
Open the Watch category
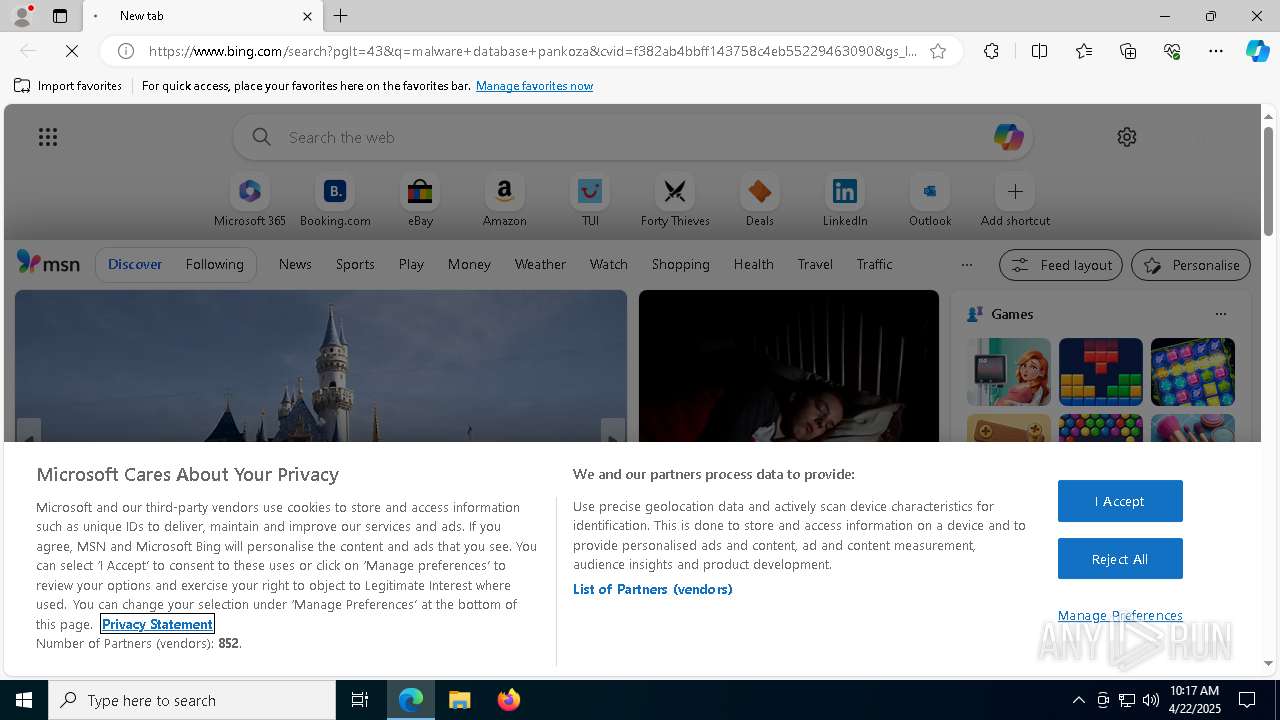click(609, 264)
